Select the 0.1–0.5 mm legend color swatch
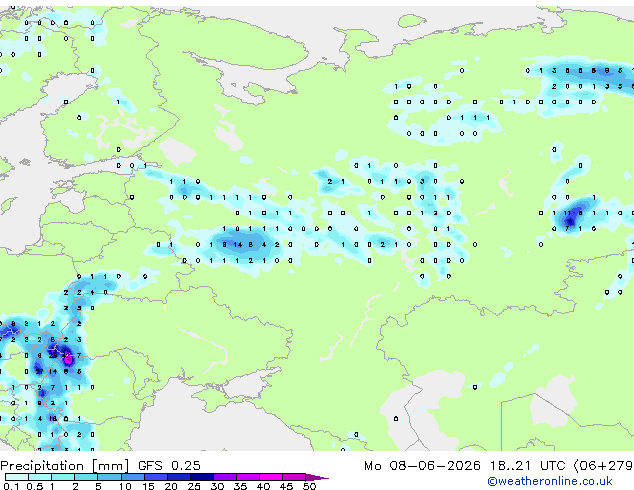The width and height of the screenshot is (634, 490). [17, 477]
